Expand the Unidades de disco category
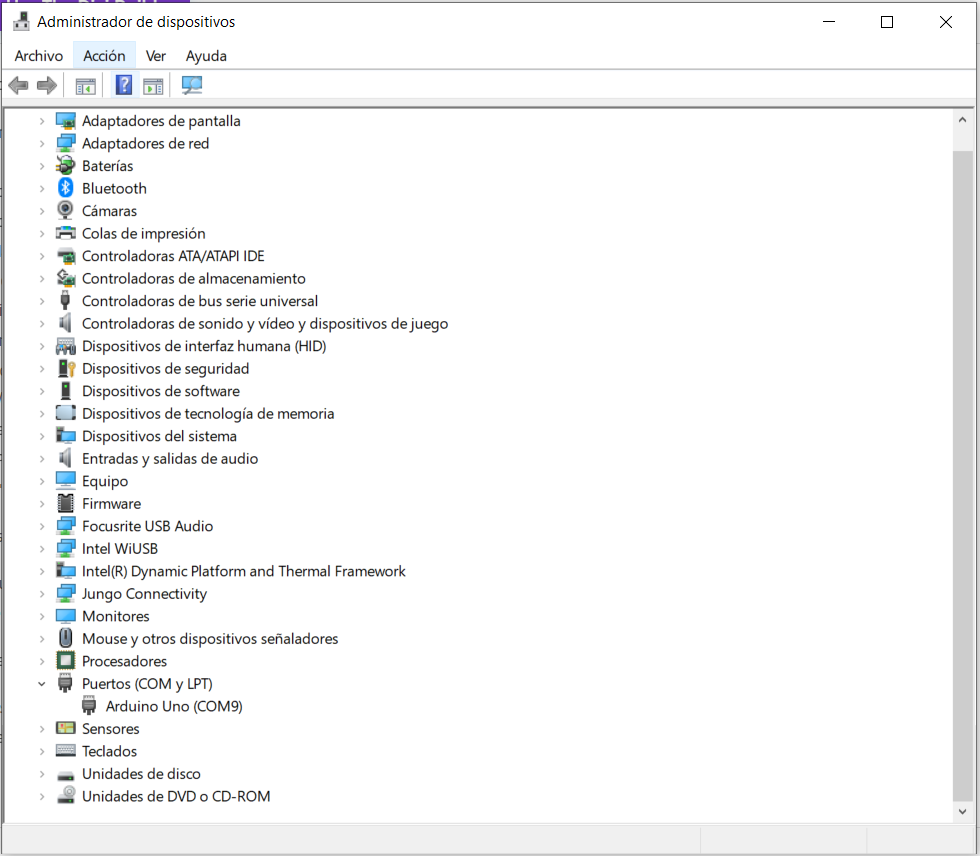Image resolution: width=980 pixels, height=856 pixels. point(41,774)
